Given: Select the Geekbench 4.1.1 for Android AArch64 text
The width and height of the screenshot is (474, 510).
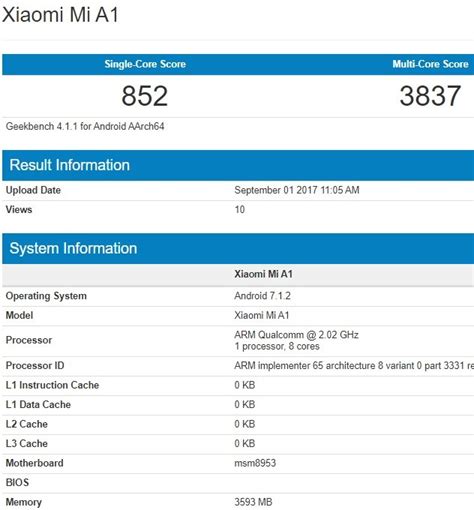Looking at the screenshot, I should (x=85, y=126).
